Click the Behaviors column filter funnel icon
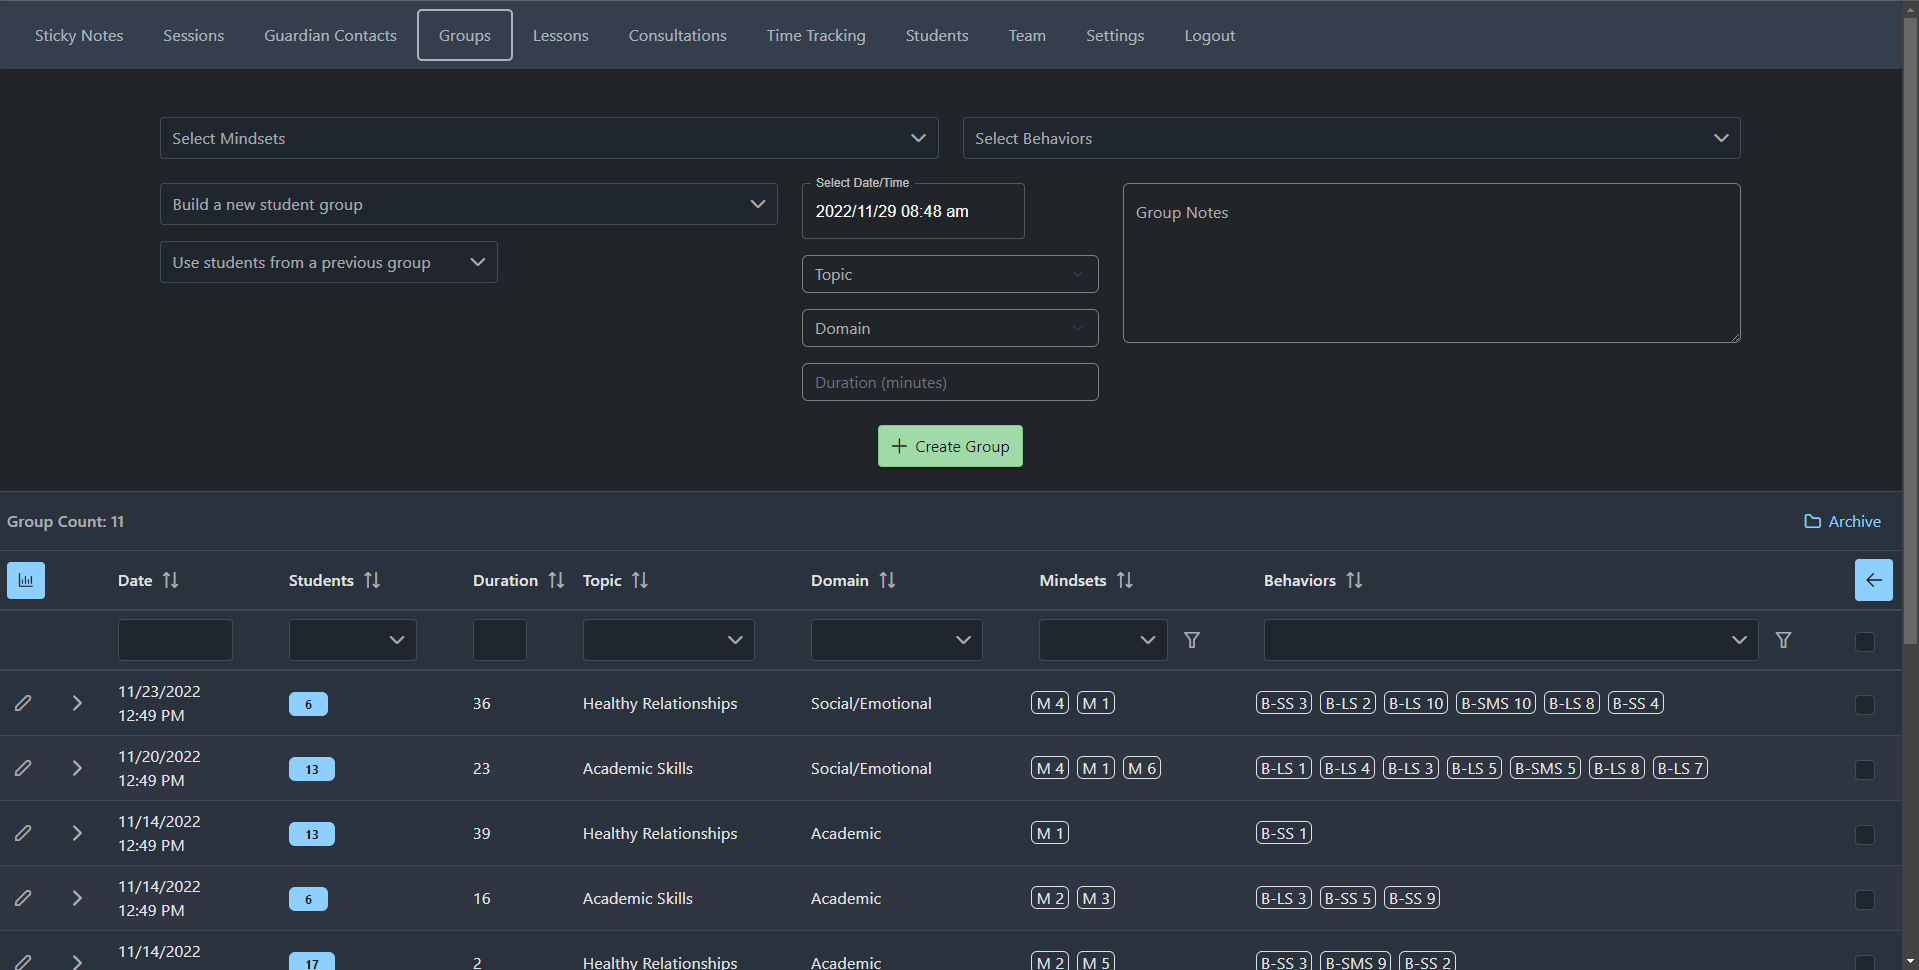The width and height of the screenshot is (1919, 970). point(1783,640)
